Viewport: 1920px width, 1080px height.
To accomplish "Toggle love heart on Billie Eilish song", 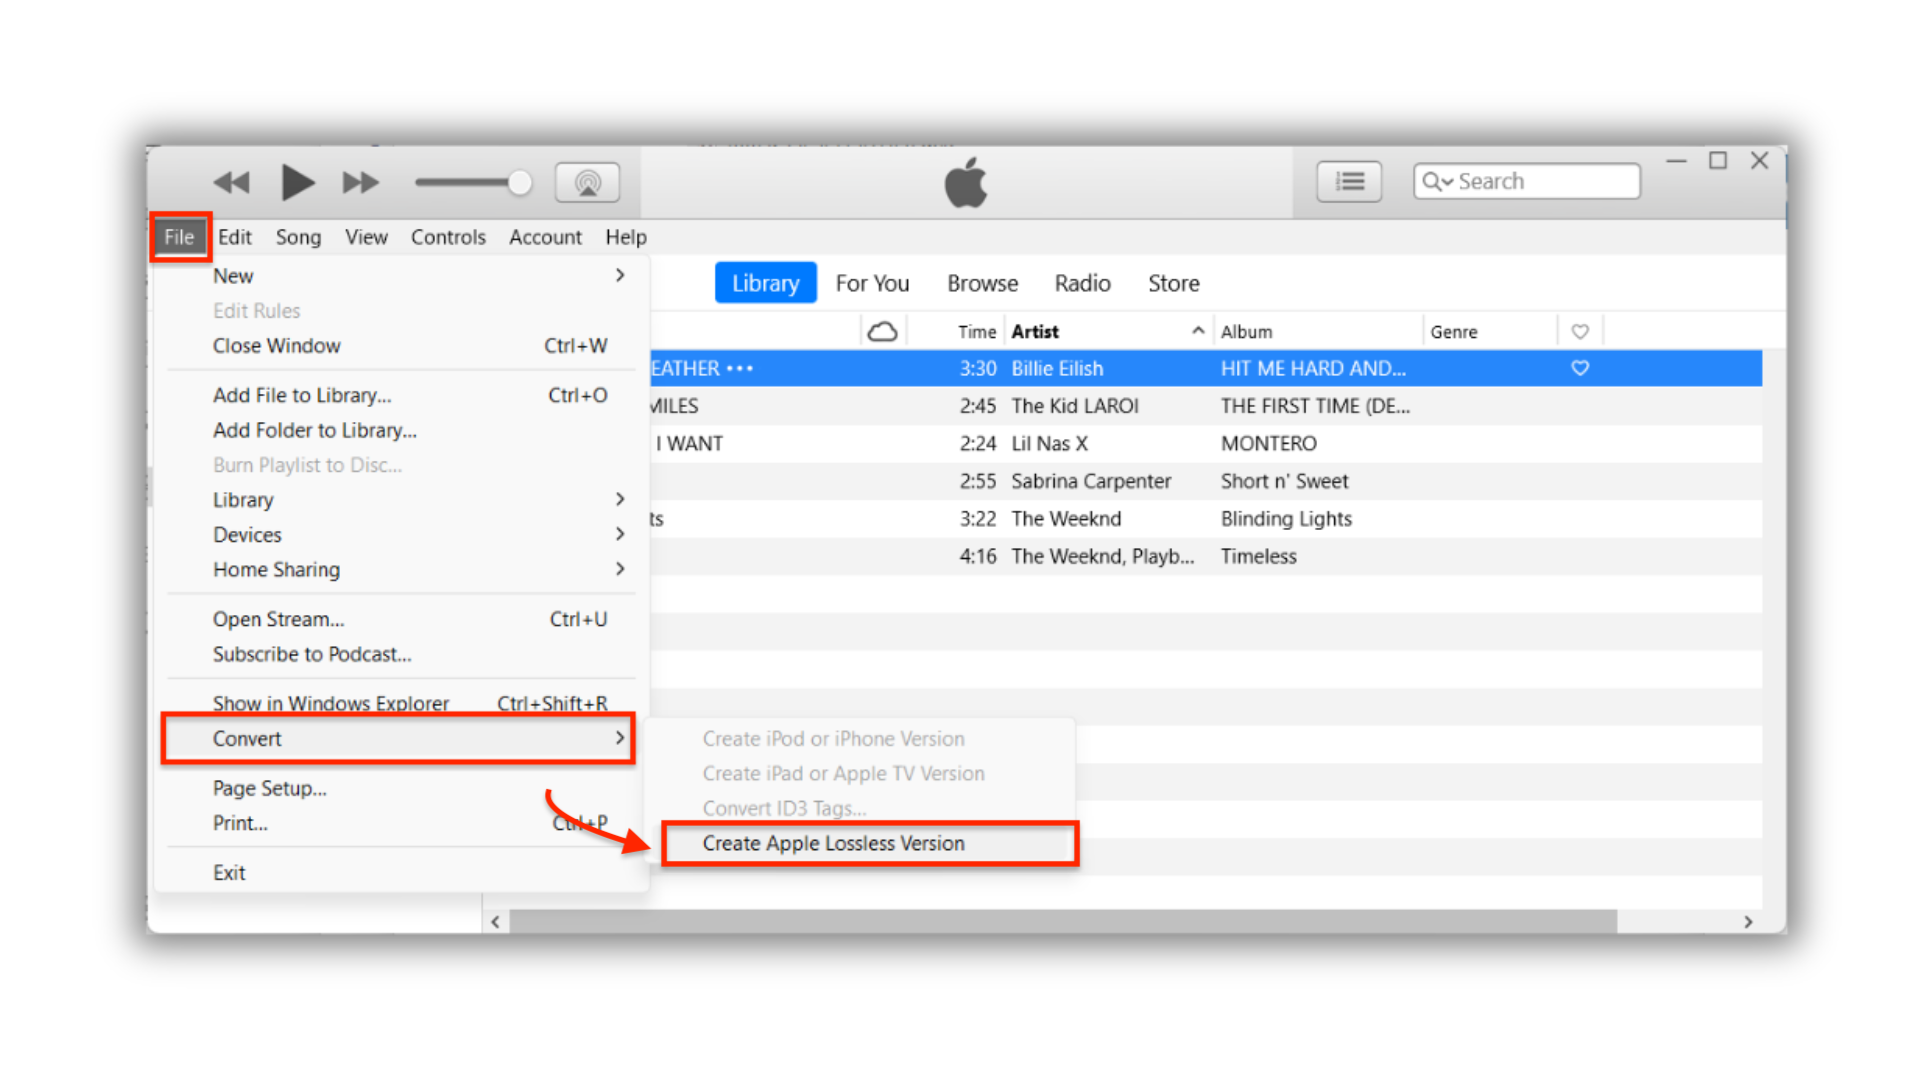I will coord(1580,367).
